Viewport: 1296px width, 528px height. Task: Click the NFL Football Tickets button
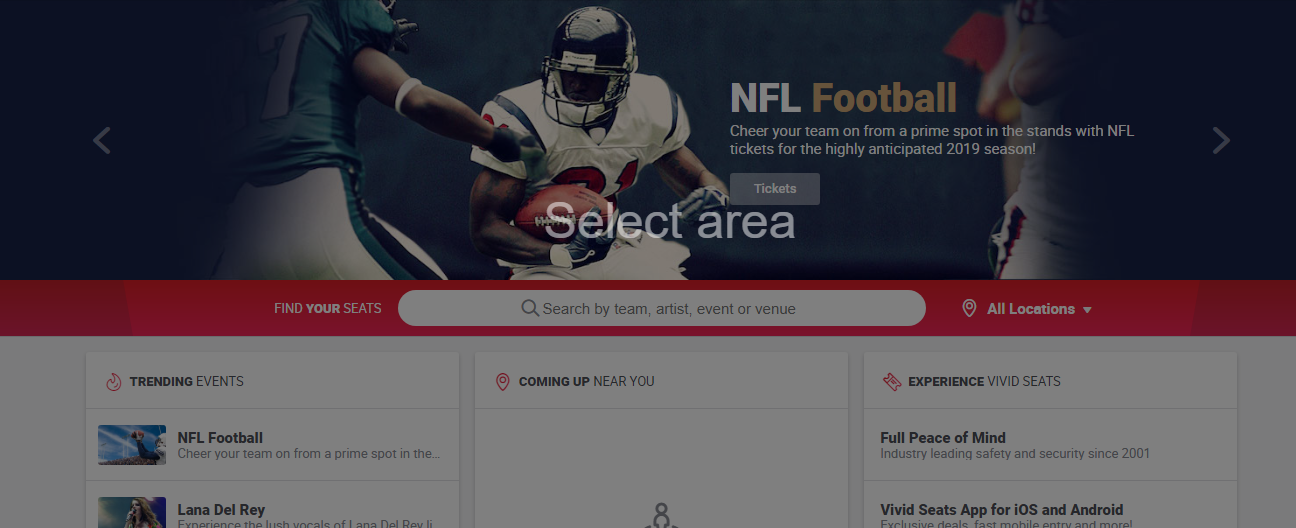tap(775, 188)
